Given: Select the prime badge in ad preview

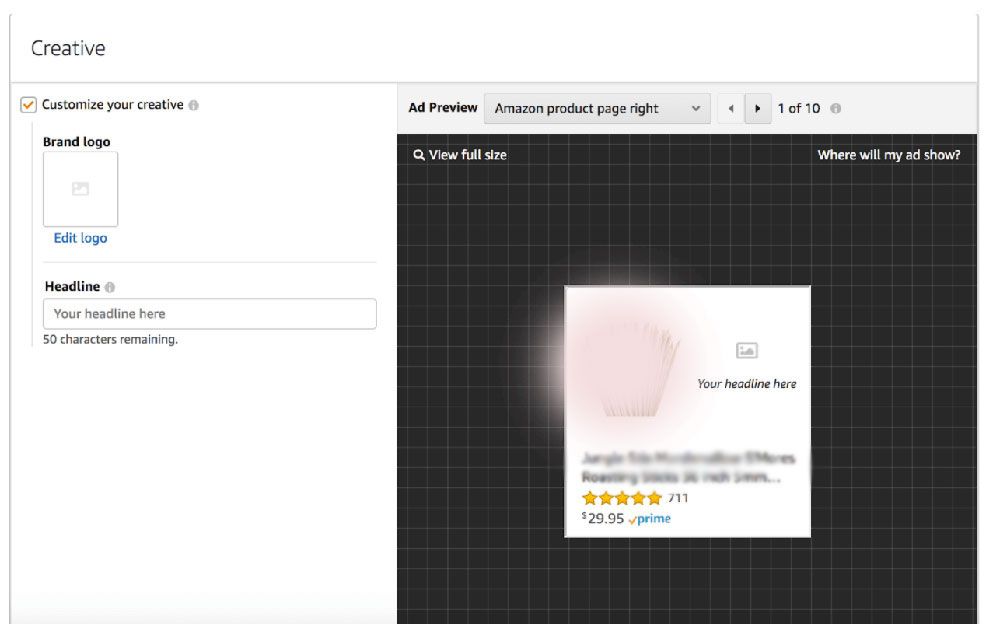Looking at the screenshot, I should tap(649, 519).
